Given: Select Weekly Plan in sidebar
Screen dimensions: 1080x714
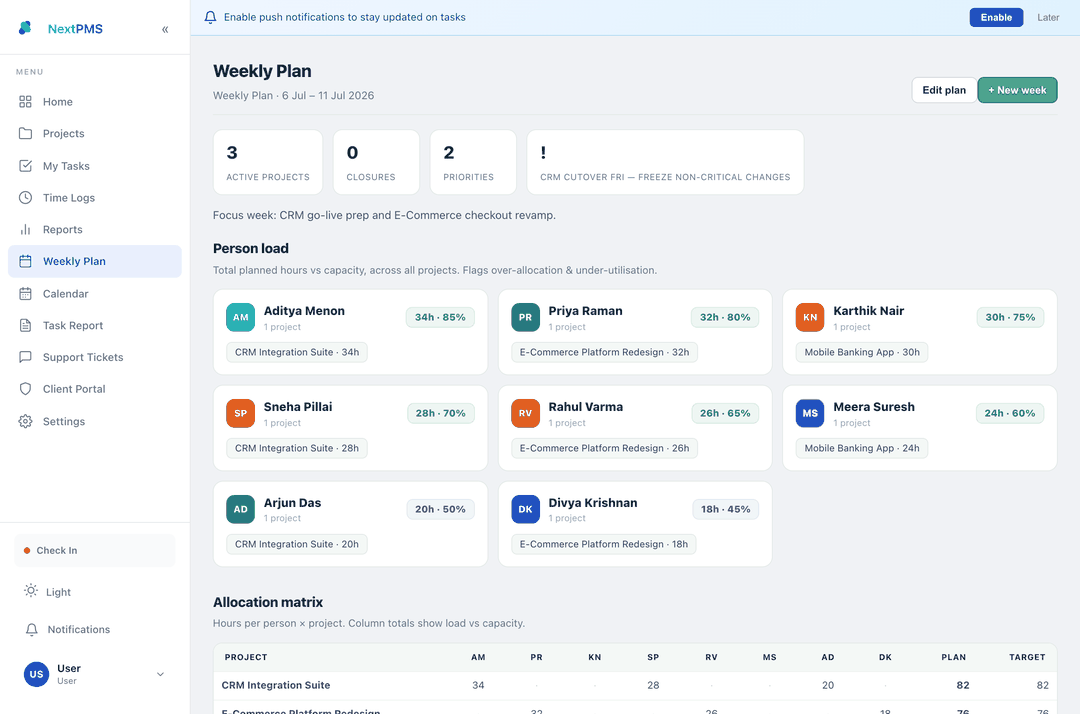Looking at the screenshot, I should [94, 262].
